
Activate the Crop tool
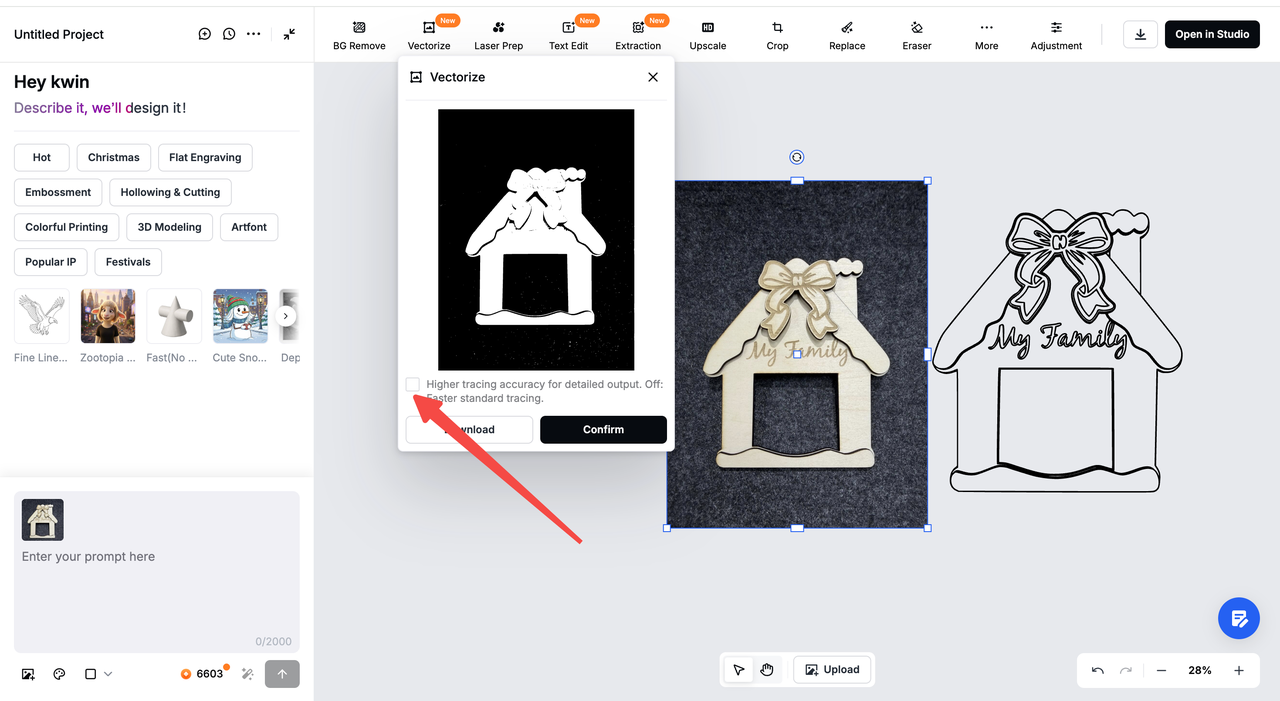pyautogui.click(x=777, y=35)
